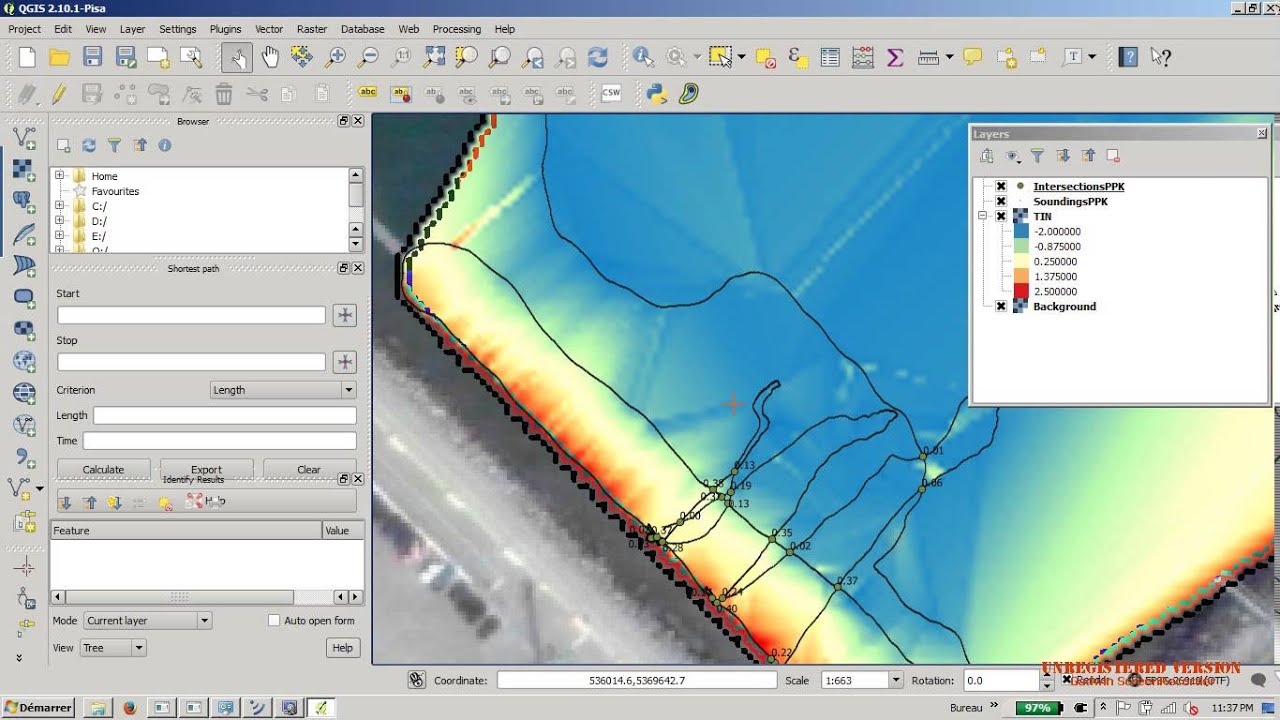
Task: Open the Vector menu
Action: click(269, 29)
